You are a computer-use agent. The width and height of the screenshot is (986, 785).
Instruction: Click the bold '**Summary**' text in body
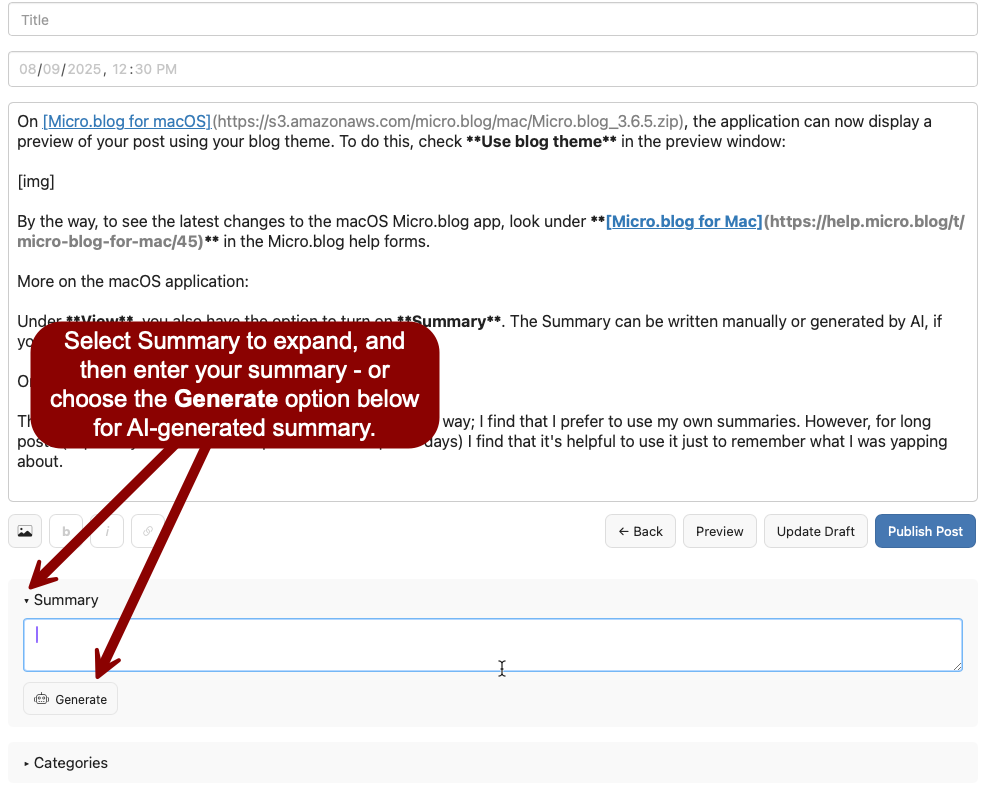449,321
